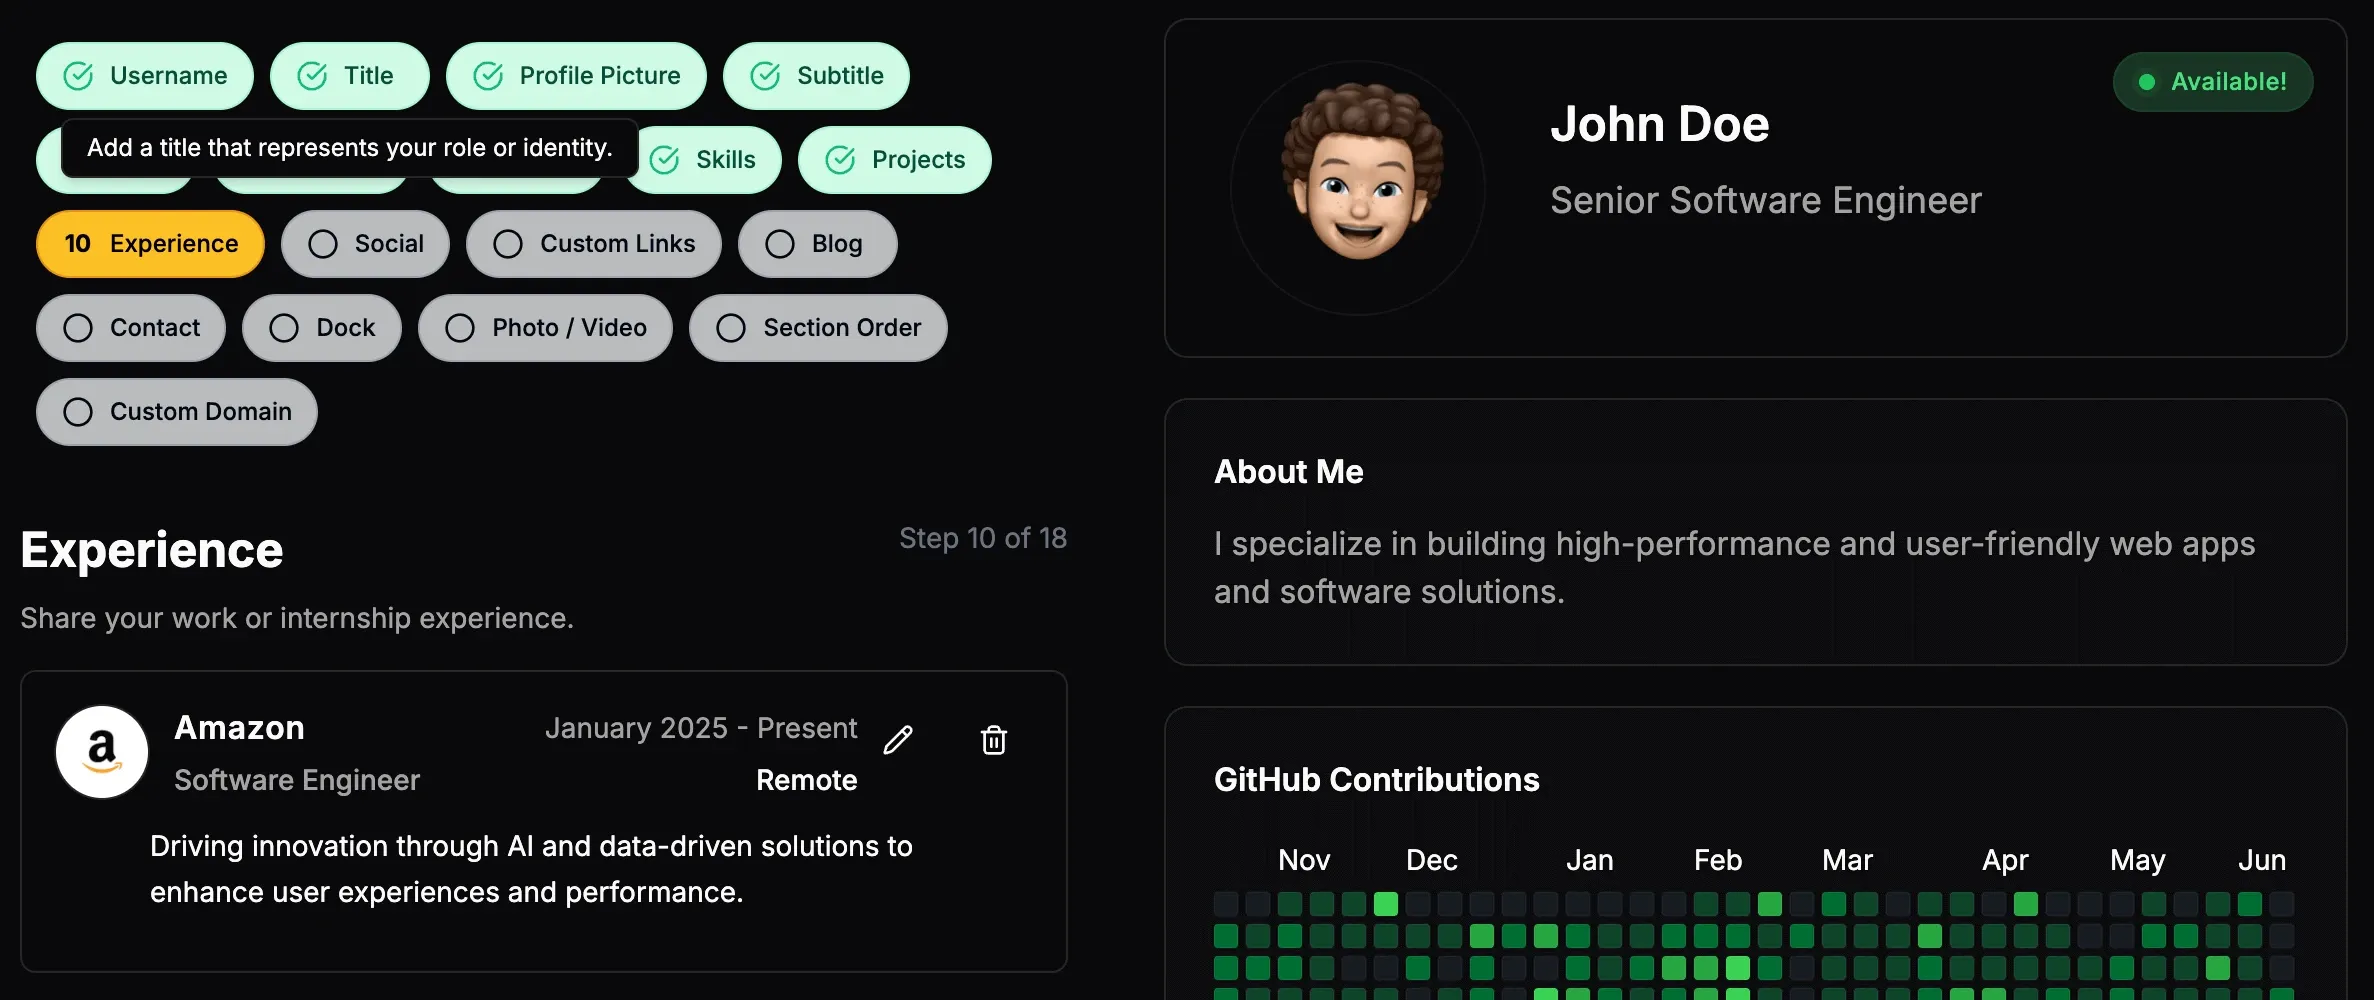Select the Social step radio circle
This screenshot has width=2374, height=1000.
click(x=323, y=244)
